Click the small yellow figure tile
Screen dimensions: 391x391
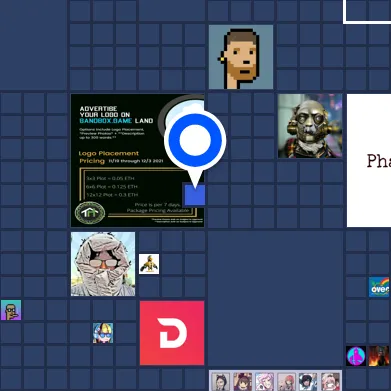(149, 264)
